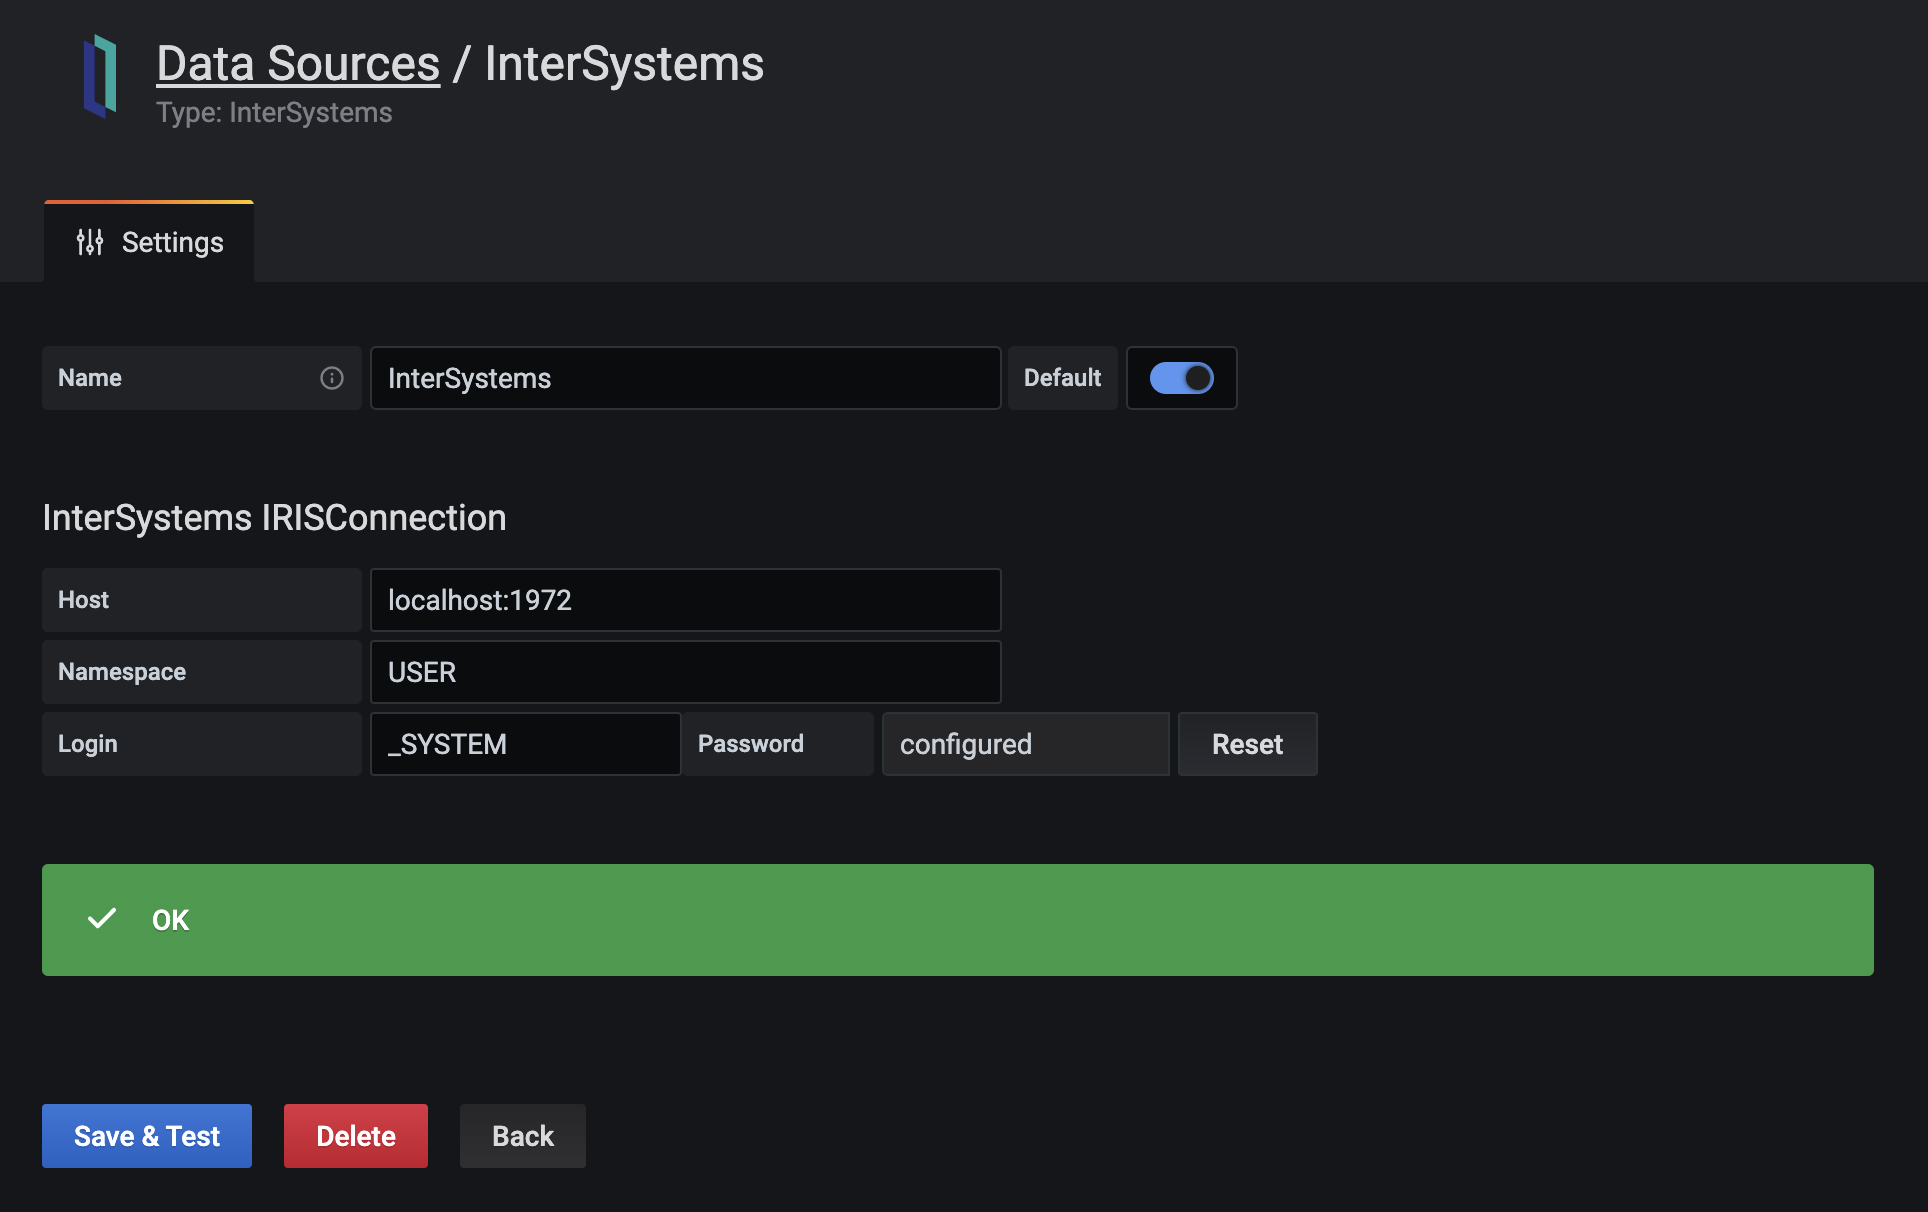Image resolution: width=1928 pixels, height=1212 pixels.
Task: Select the Login field with _SYSTEM
Action: tap(525, 744)
